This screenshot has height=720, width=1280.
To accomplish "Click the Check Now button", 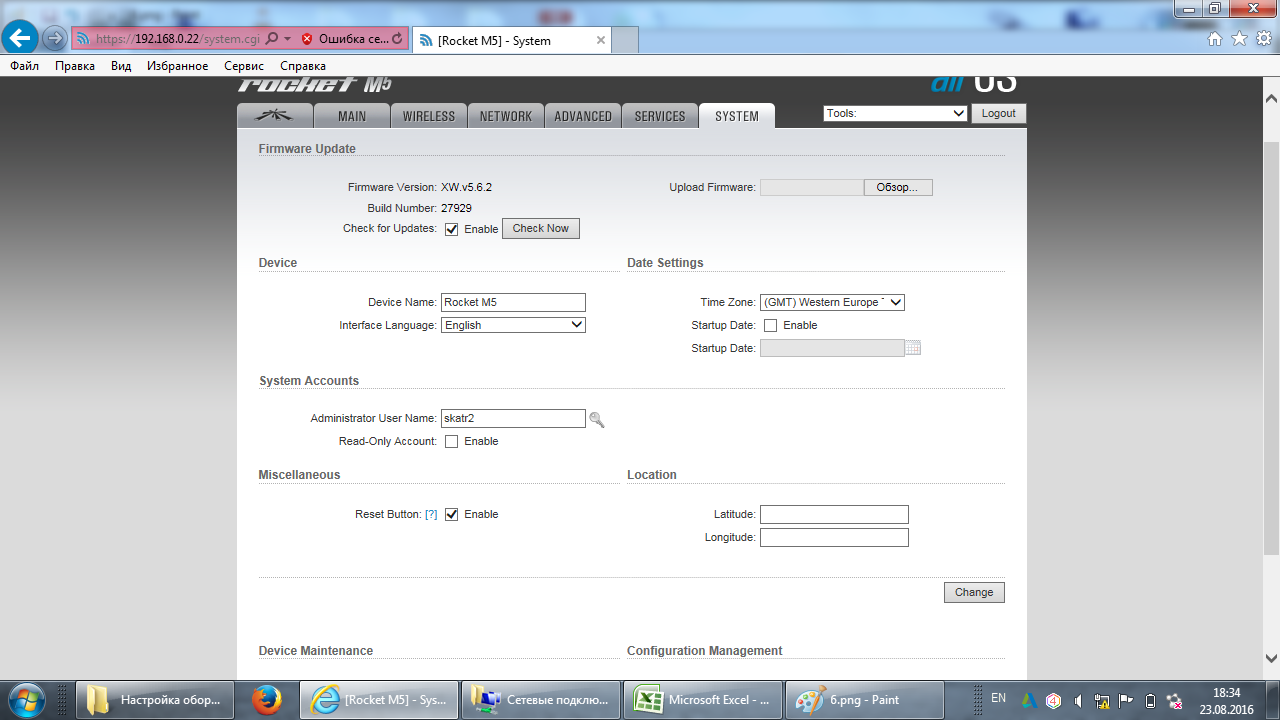I will click(x=540, y=228).
